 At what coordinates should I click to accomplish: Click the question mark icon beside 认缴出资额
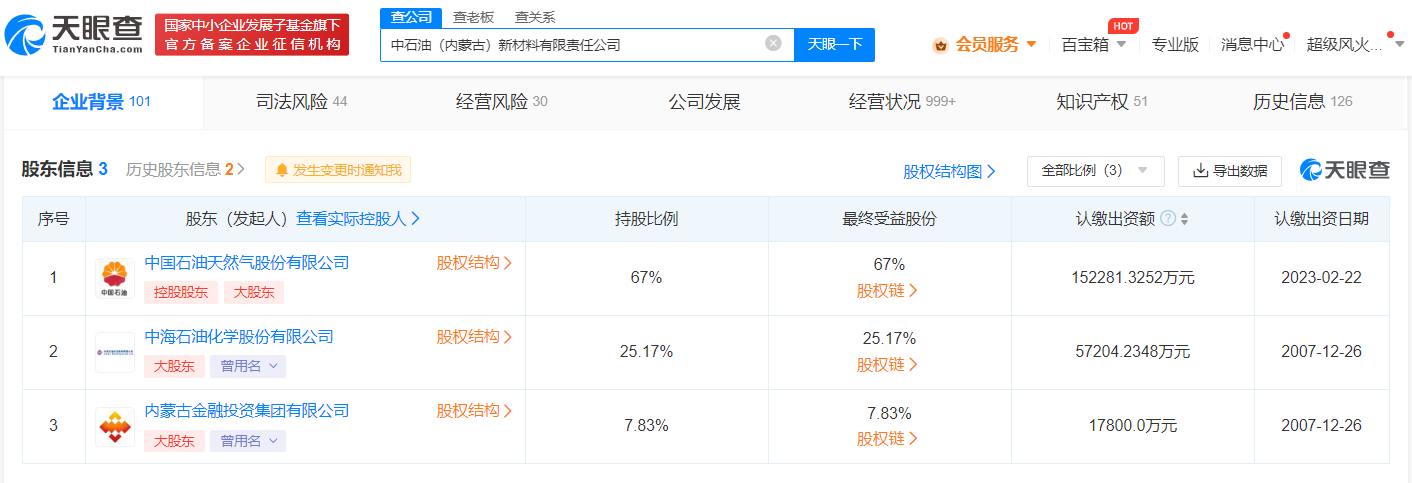[1168, 219]
